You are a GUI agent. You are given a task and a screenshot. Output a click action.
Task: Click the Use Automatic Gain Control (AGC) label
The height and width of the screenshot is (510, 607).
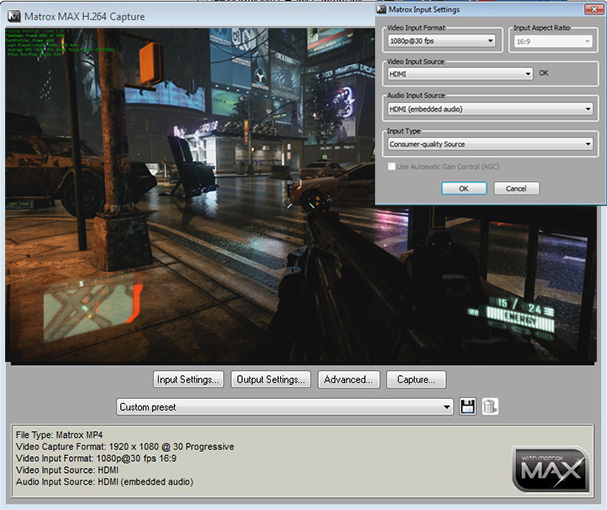(448, 167)
